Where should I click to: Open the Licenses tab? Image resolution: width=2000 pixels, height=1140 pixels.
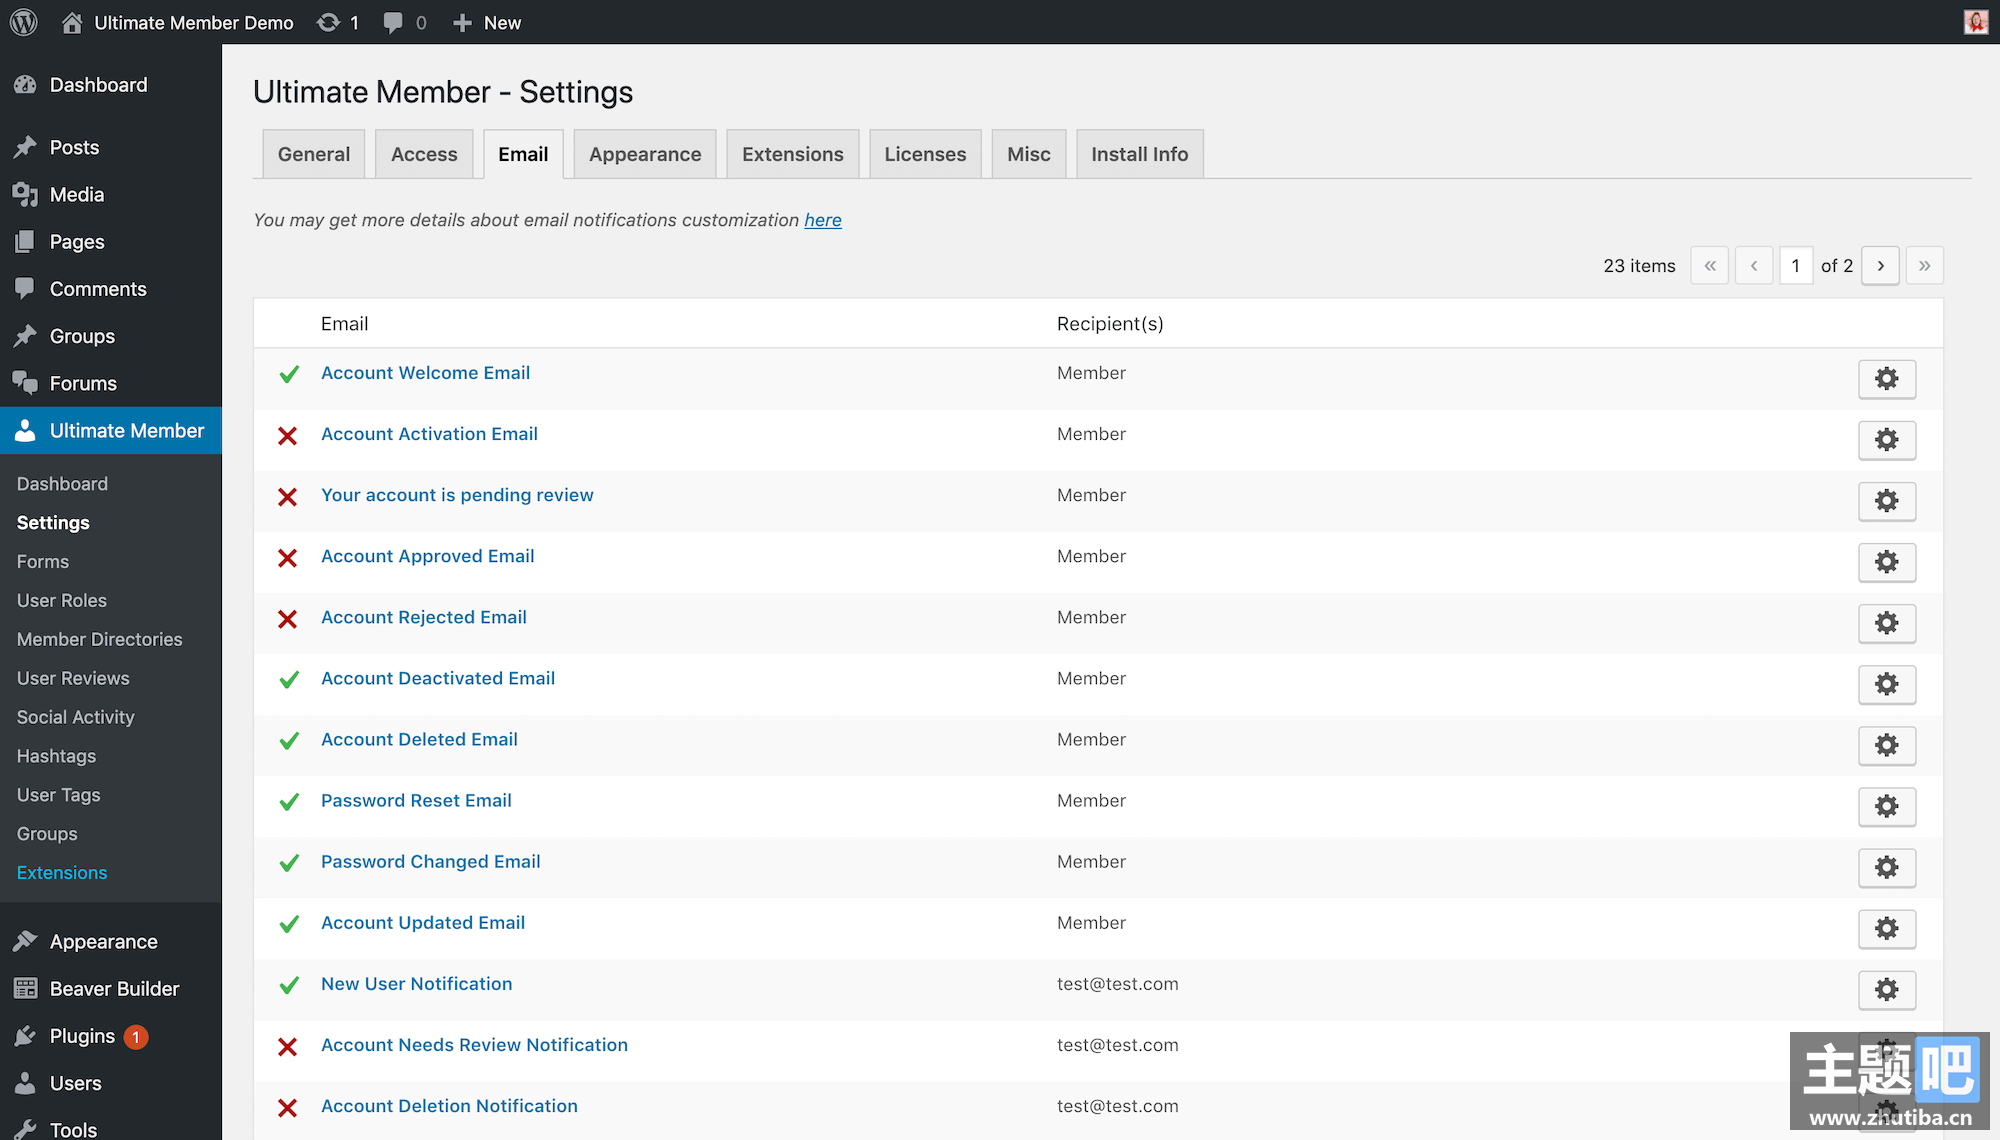coord(925,154)
